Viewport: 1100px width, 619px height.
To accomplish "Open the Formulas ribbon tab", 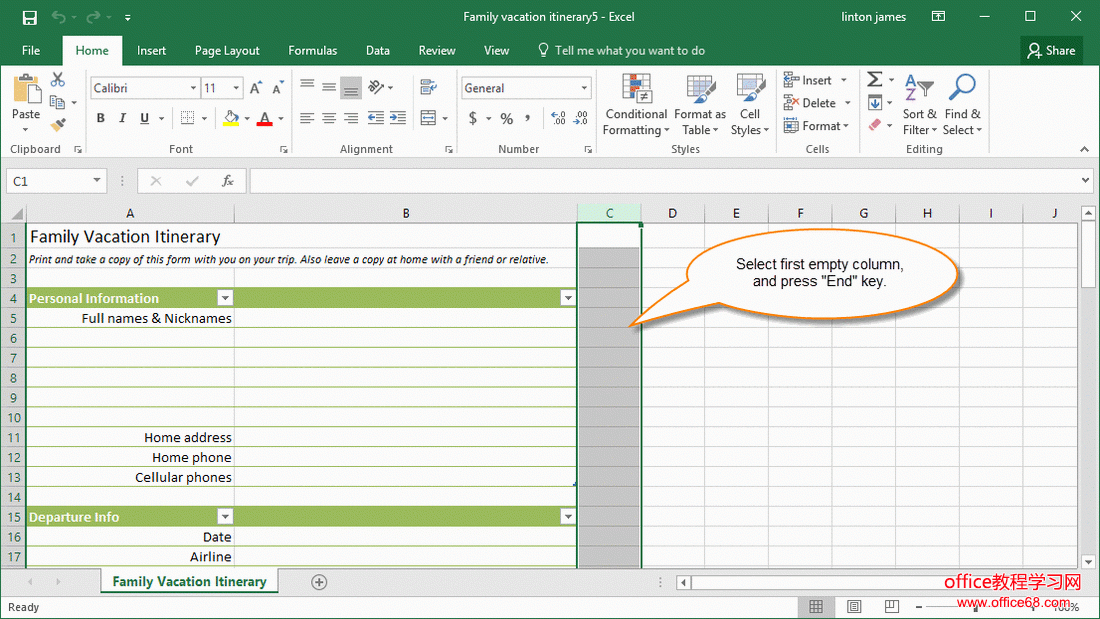I will (x=312, y=50).
